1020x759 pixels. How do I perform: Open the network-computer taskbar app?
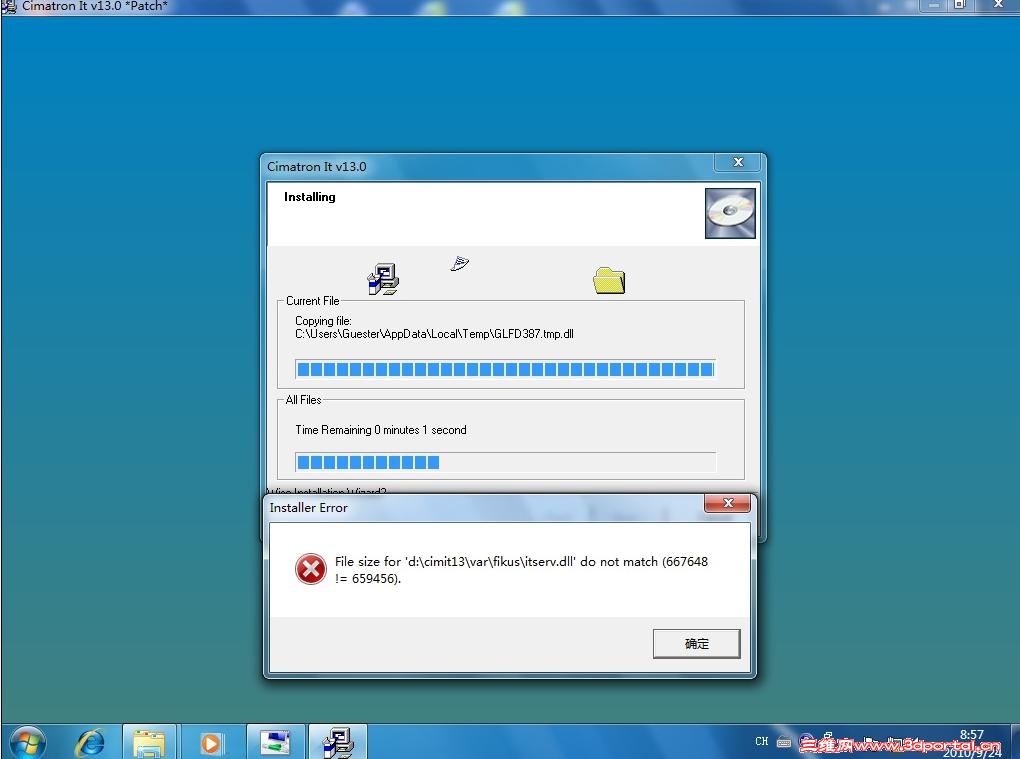pyautogui.click(x=275, y=742)
